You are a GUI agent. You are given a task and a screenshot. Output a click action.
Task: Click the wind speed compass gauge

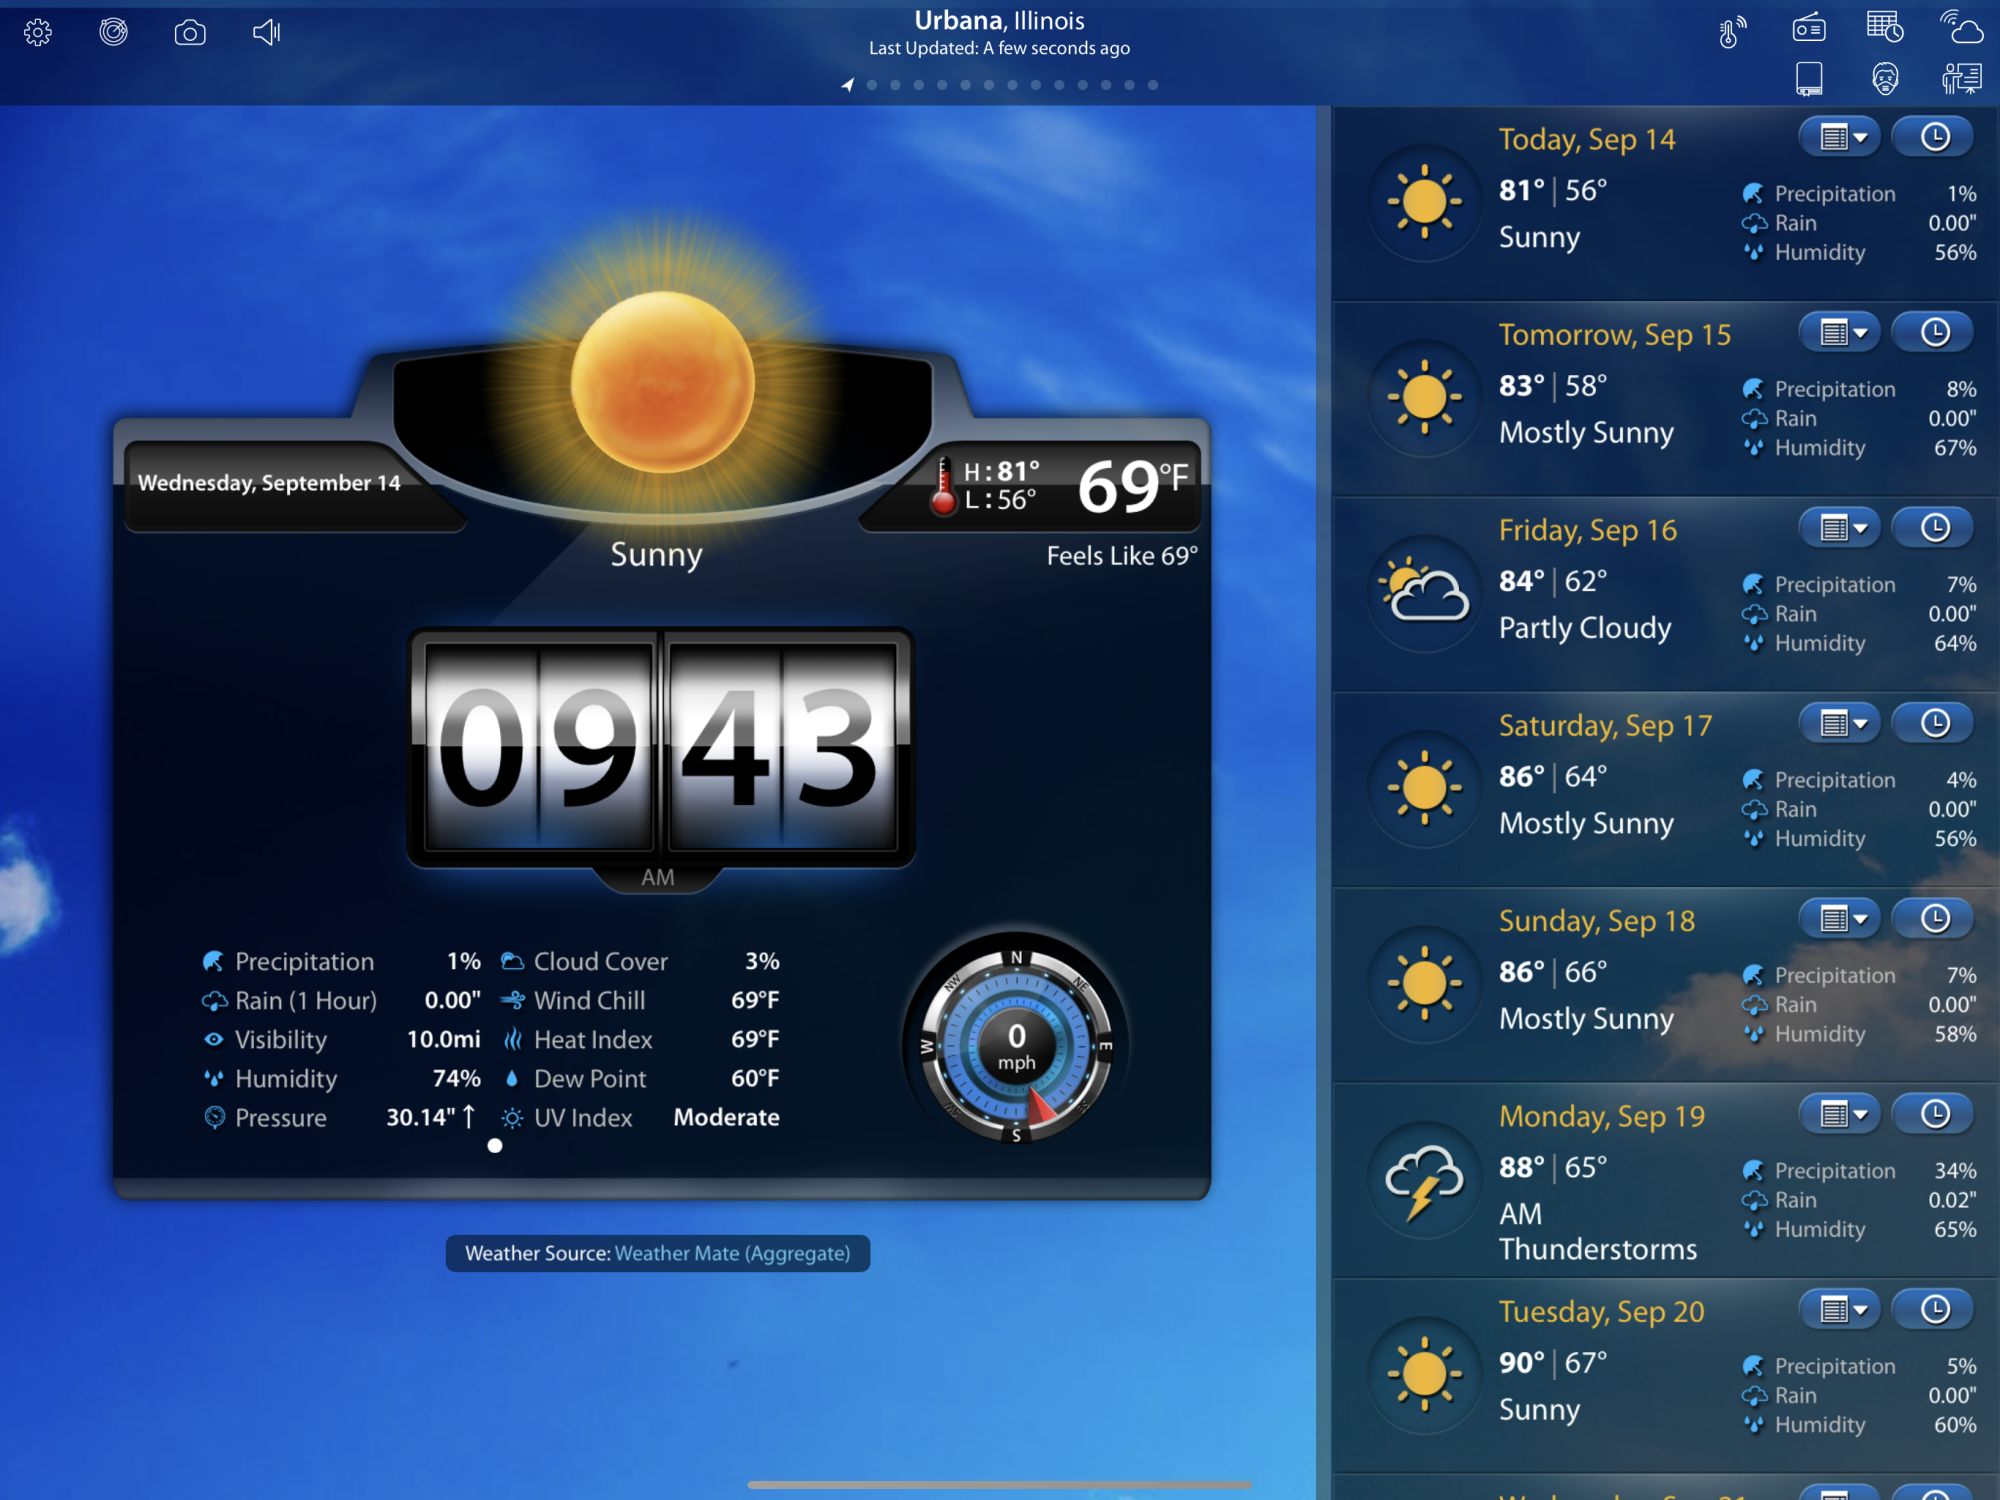[x=1016, y=1046]
